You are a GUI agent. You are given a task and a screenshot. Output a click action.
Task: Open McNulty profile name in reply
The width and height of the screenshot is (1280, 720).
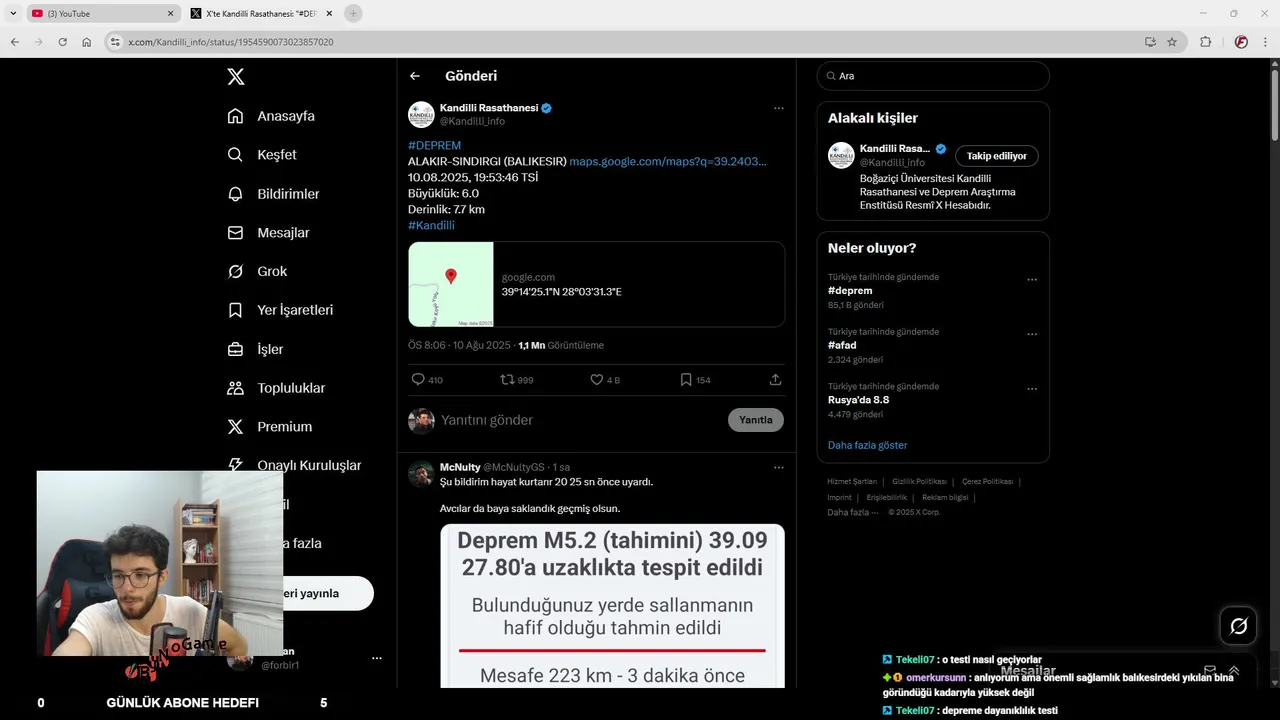(x=460, y=467)
